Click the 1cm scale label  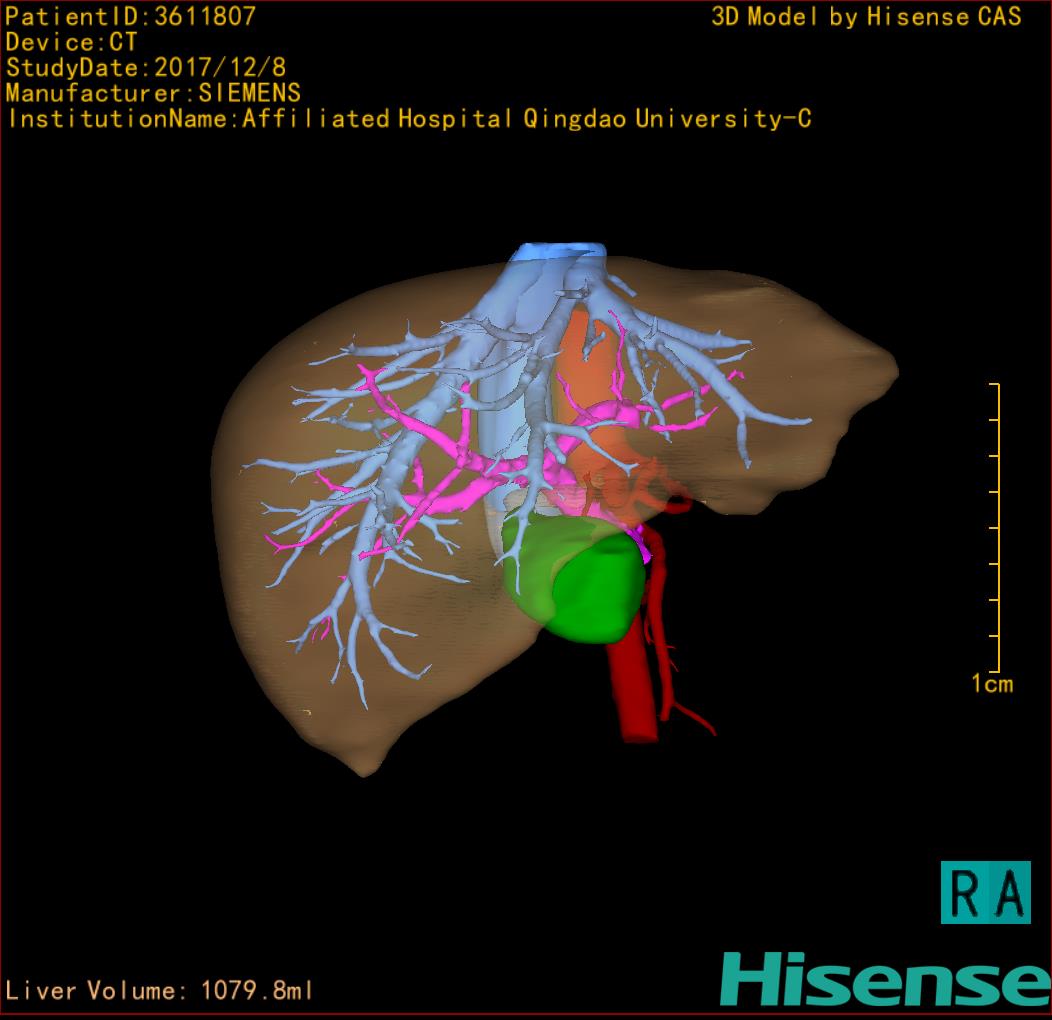(x=992, y=684)
